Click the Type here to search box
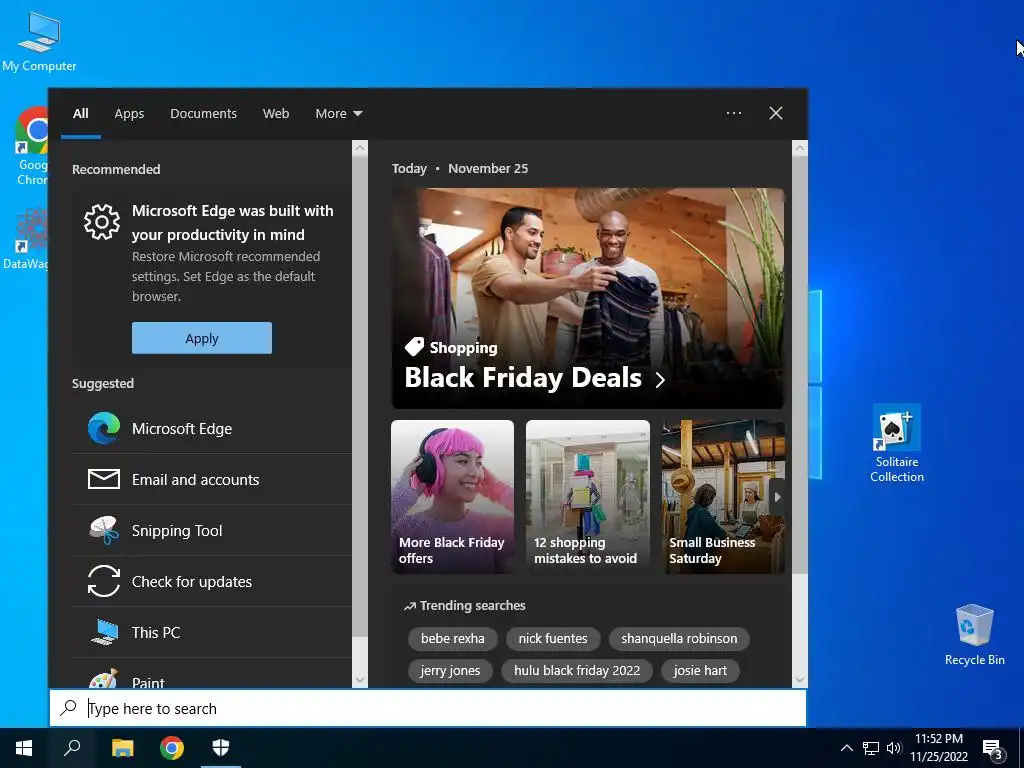The height and width of the screenshot is (768, 1024). click(428, 708)
